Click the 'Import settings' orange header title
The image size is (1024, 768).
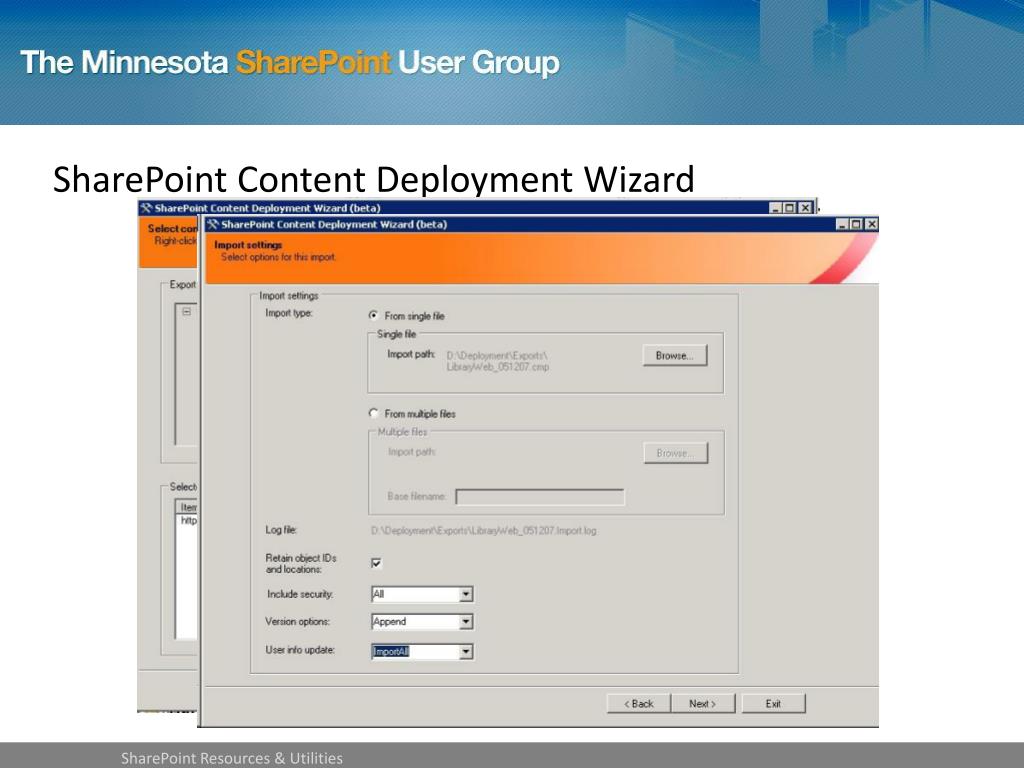[x=248, y=245]
